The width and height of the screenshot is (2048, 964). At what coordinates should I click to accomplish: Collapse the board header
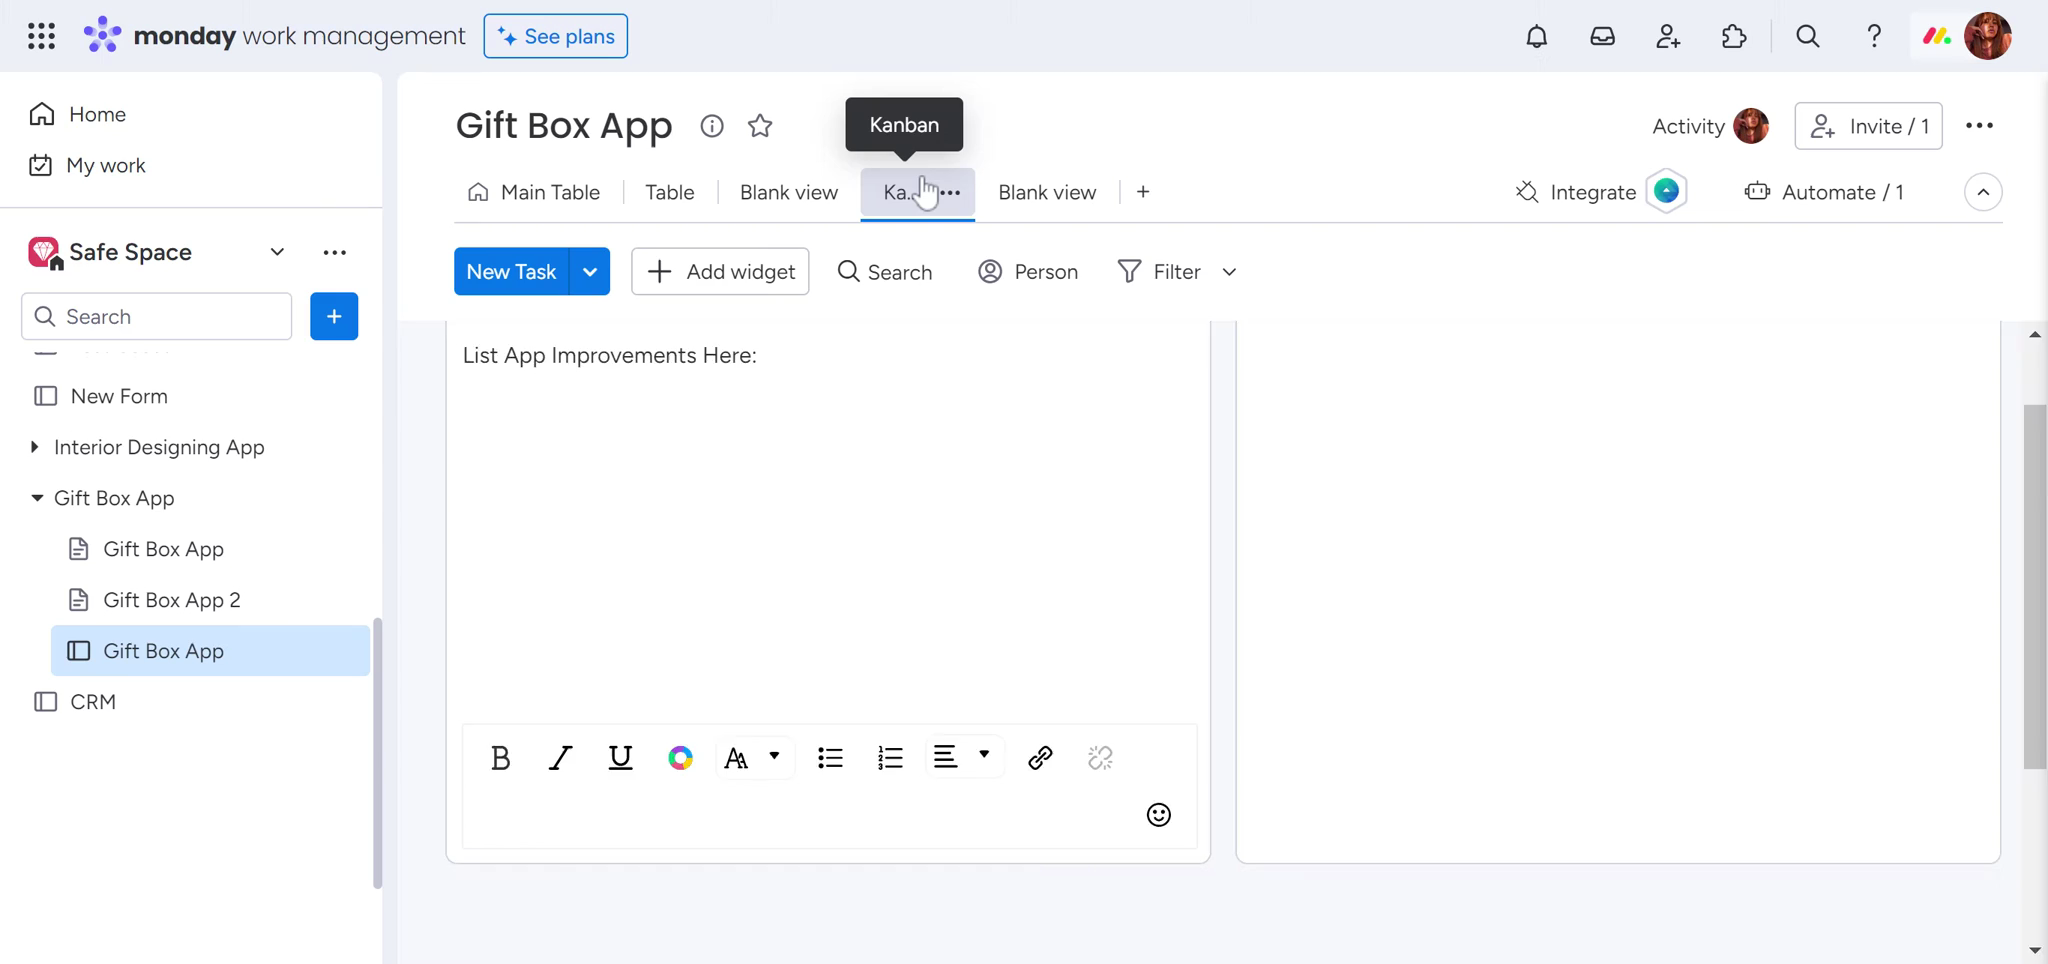[1983, 192]
